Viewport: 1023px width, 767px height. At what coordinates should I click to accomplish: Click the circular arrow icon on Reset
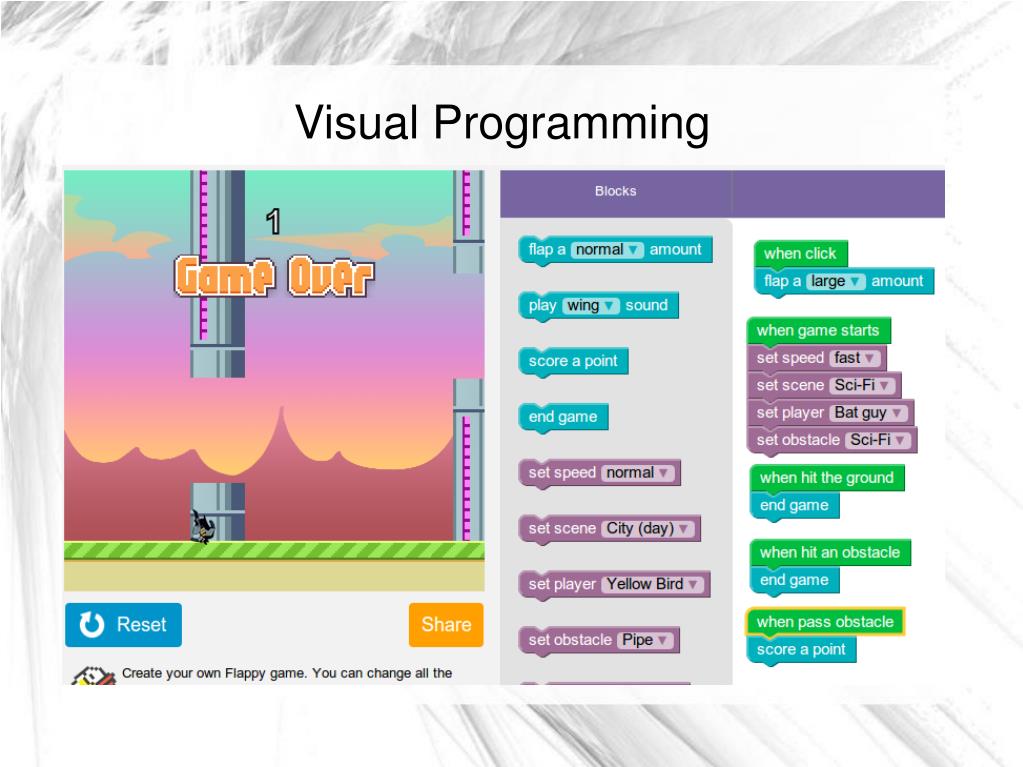(92, 625)
